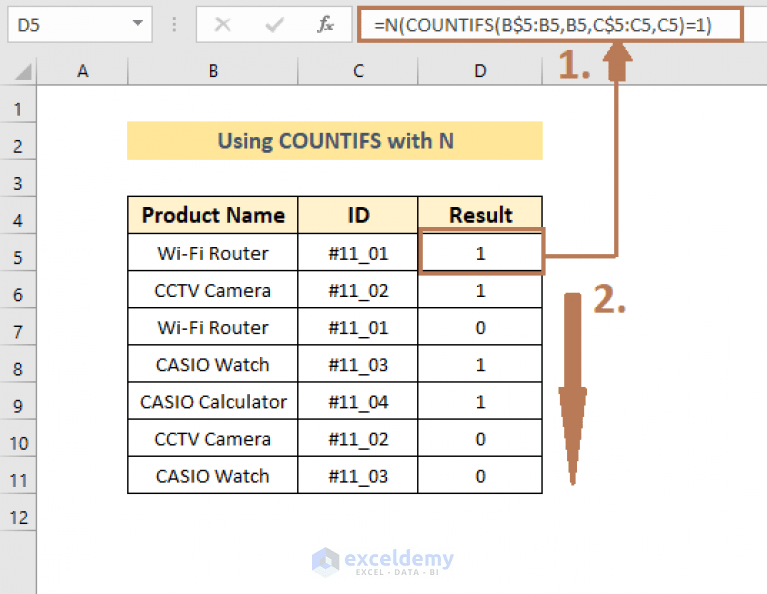Select '#11_04' ID cell
This screenshot has width=767, height=594.
tap(358, 401)
